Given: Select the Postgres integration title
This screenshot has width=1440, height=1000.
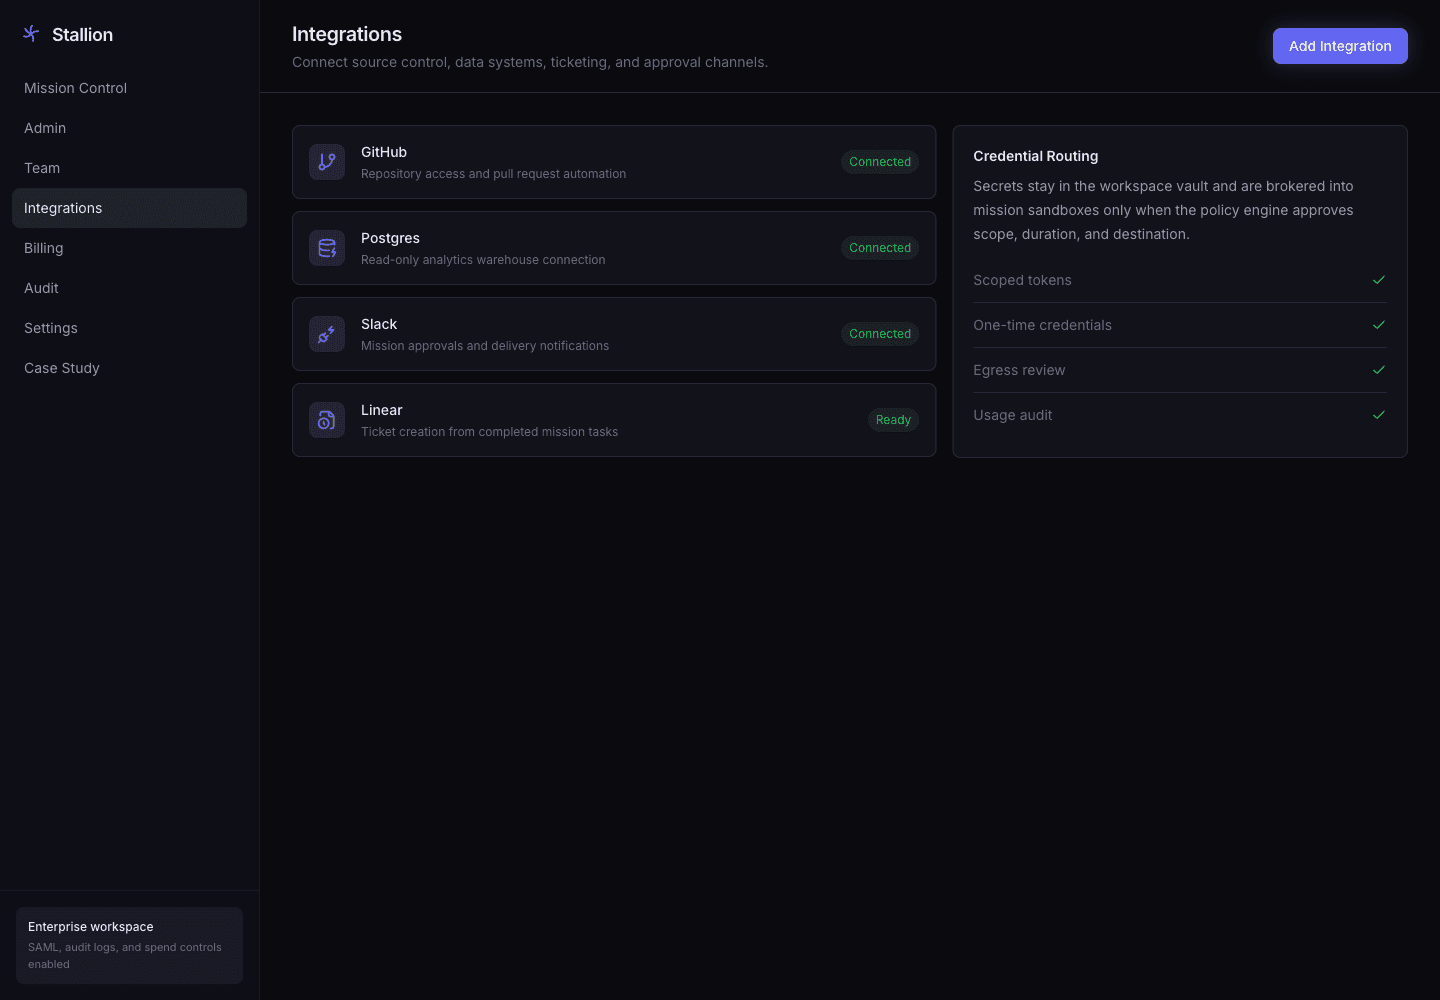Looking at the screenshot, I should pyautogui.click(x=390, y=238).
